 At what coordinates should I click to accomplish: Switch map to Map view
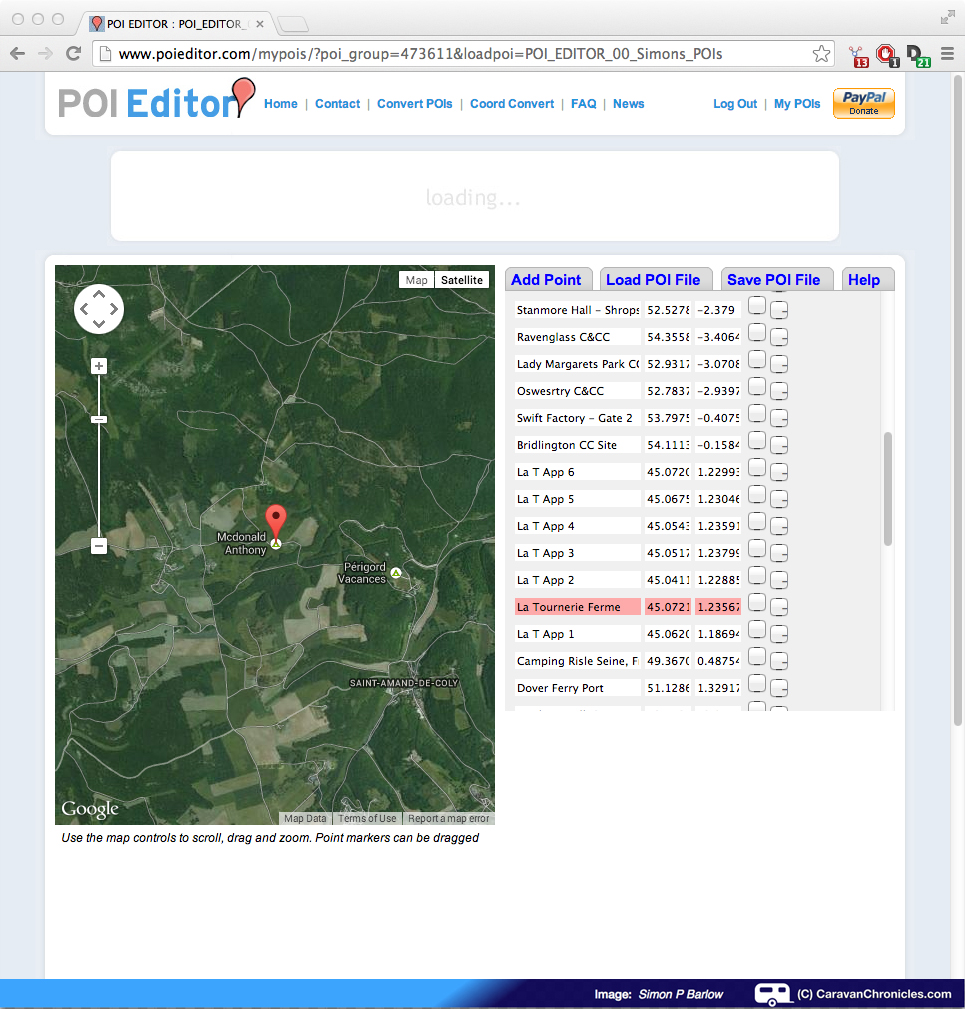tap(416, 280)
